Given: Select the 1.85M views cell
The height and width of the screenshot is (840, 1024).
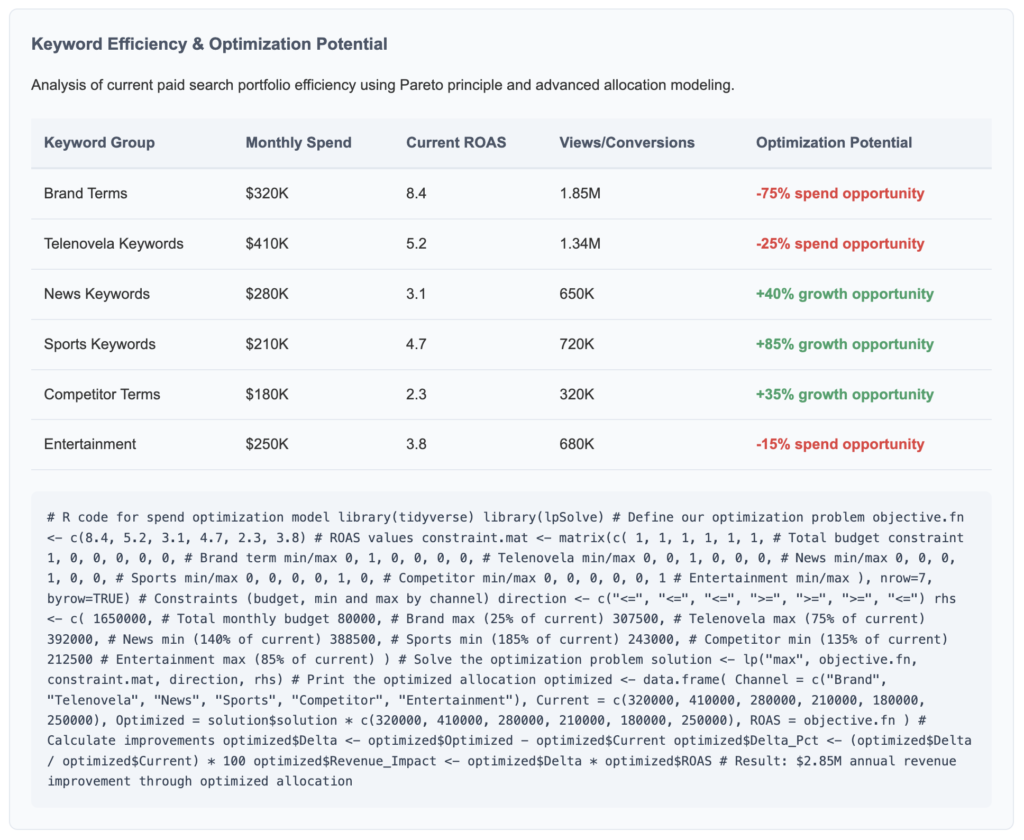Looking at the screenshot, I should [580, 193].
